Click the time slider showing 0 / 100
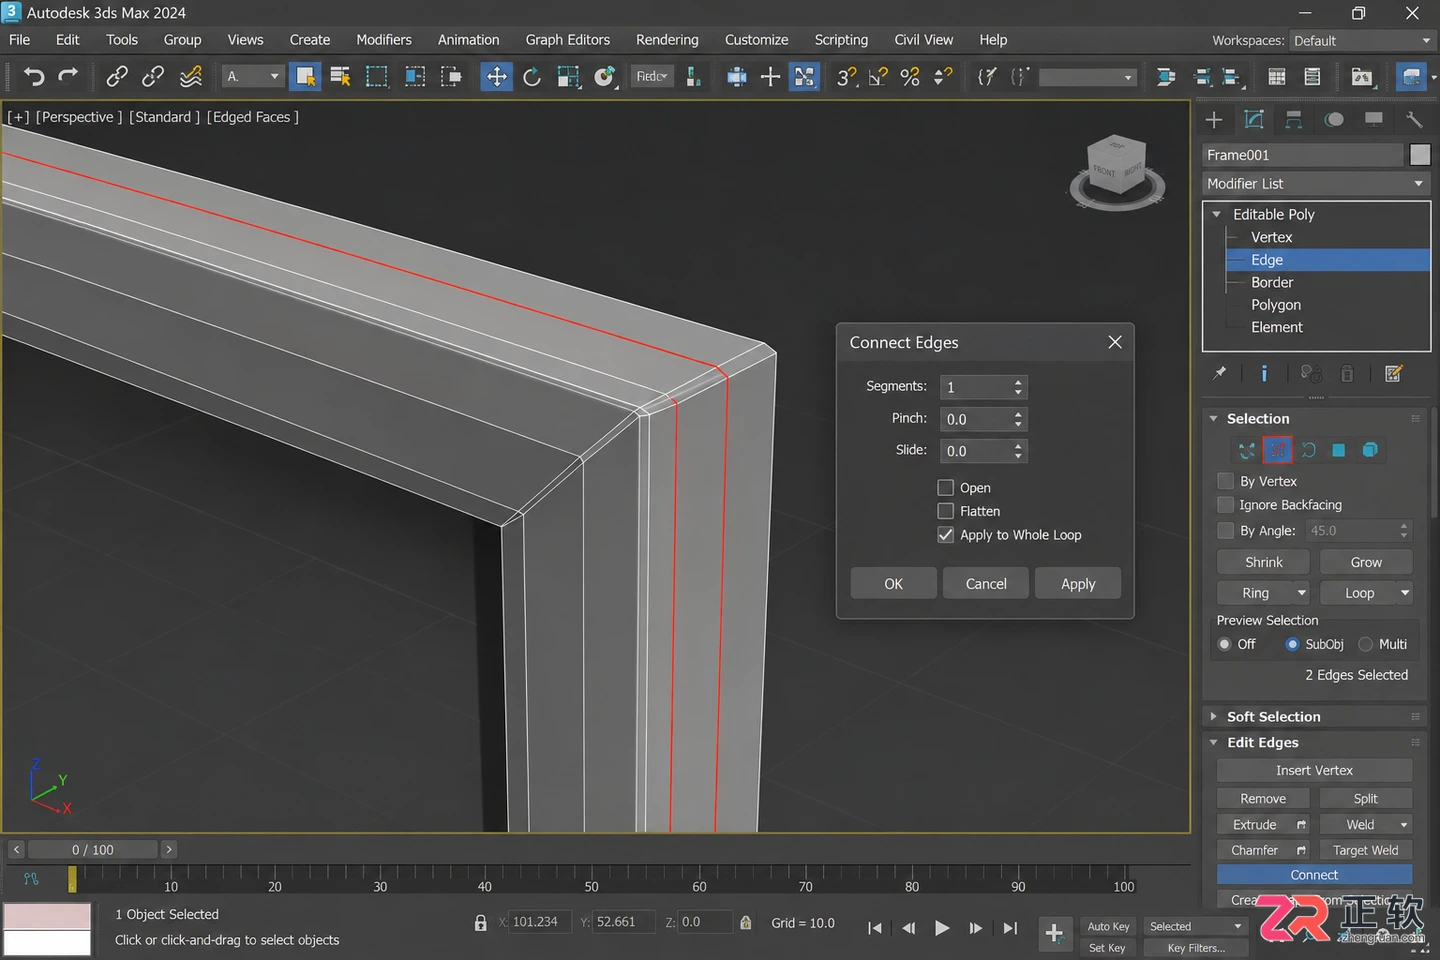Viewport: 1440px width, 960px height. [92, 850]
